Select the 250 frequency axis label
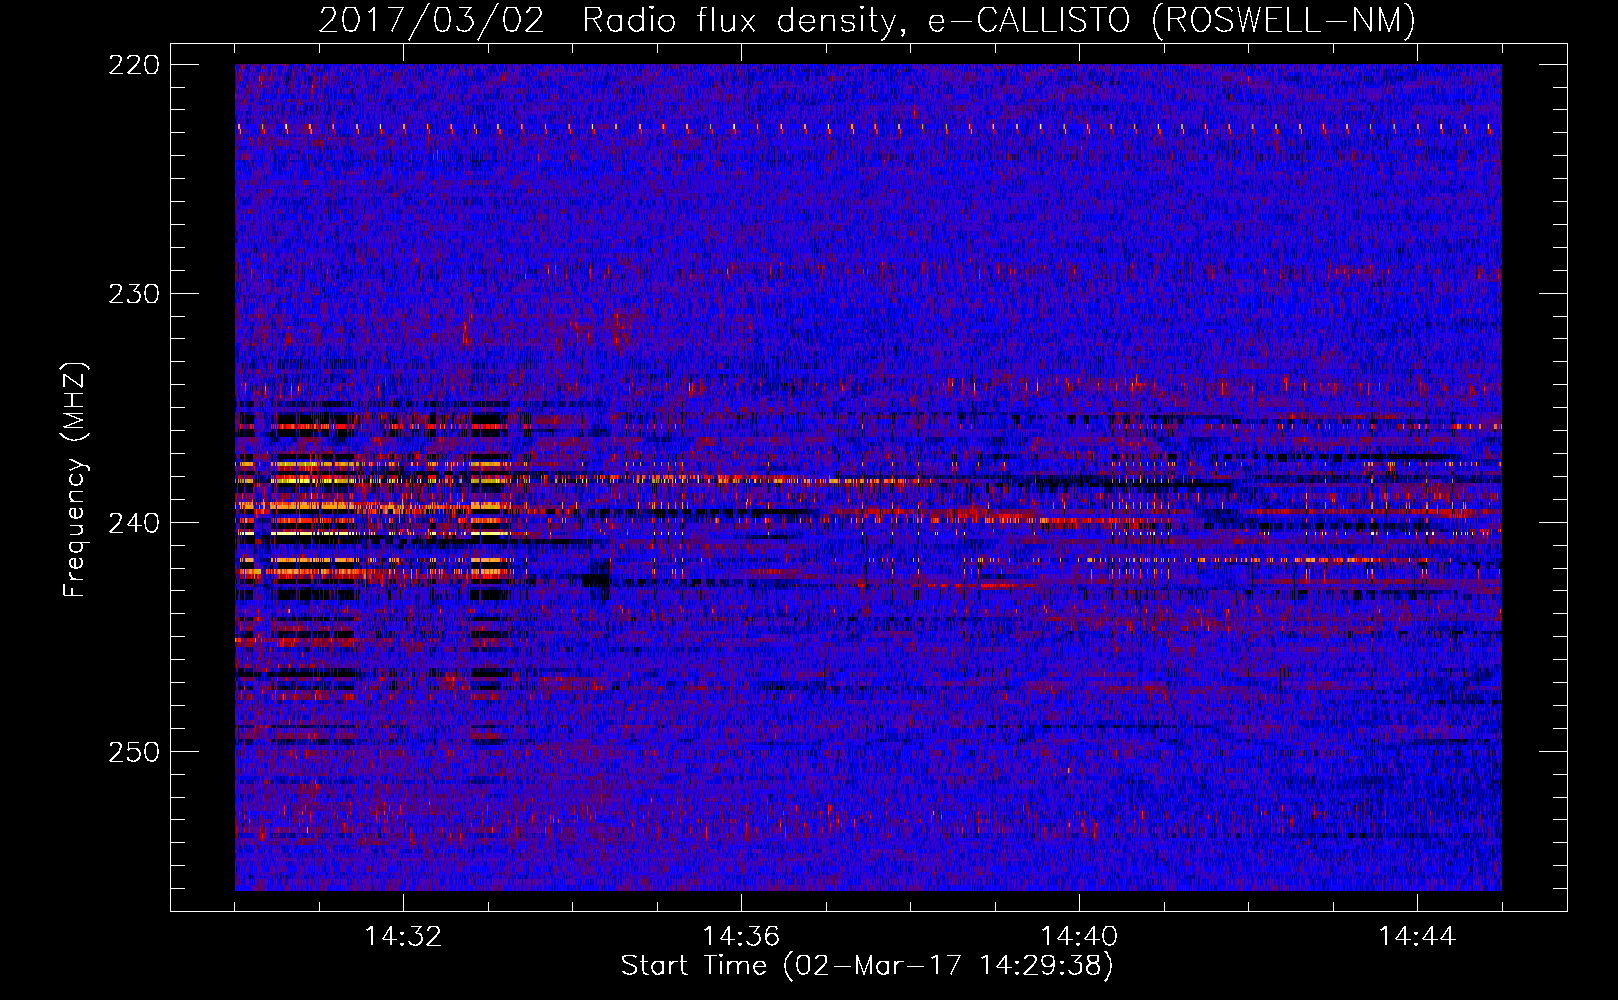 (x=133, y=752)
